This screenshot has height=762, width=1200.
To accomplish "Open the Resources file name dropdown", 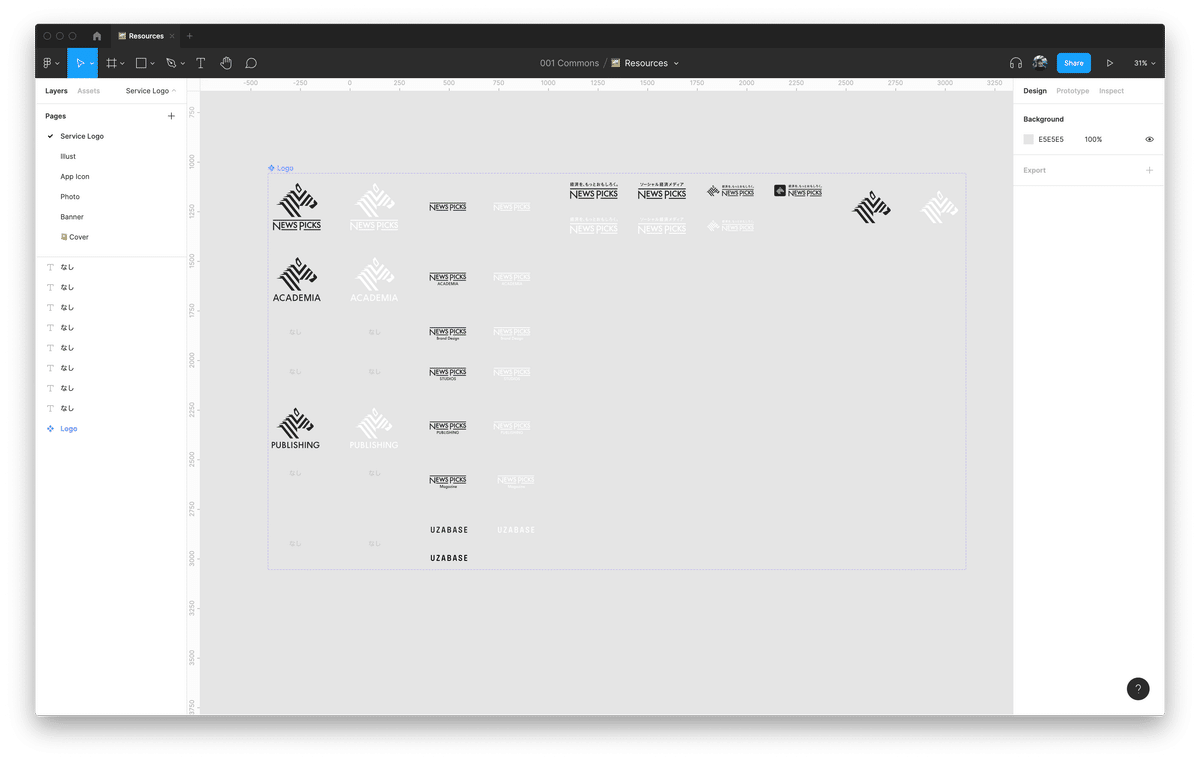I will [x=676, y=63].
